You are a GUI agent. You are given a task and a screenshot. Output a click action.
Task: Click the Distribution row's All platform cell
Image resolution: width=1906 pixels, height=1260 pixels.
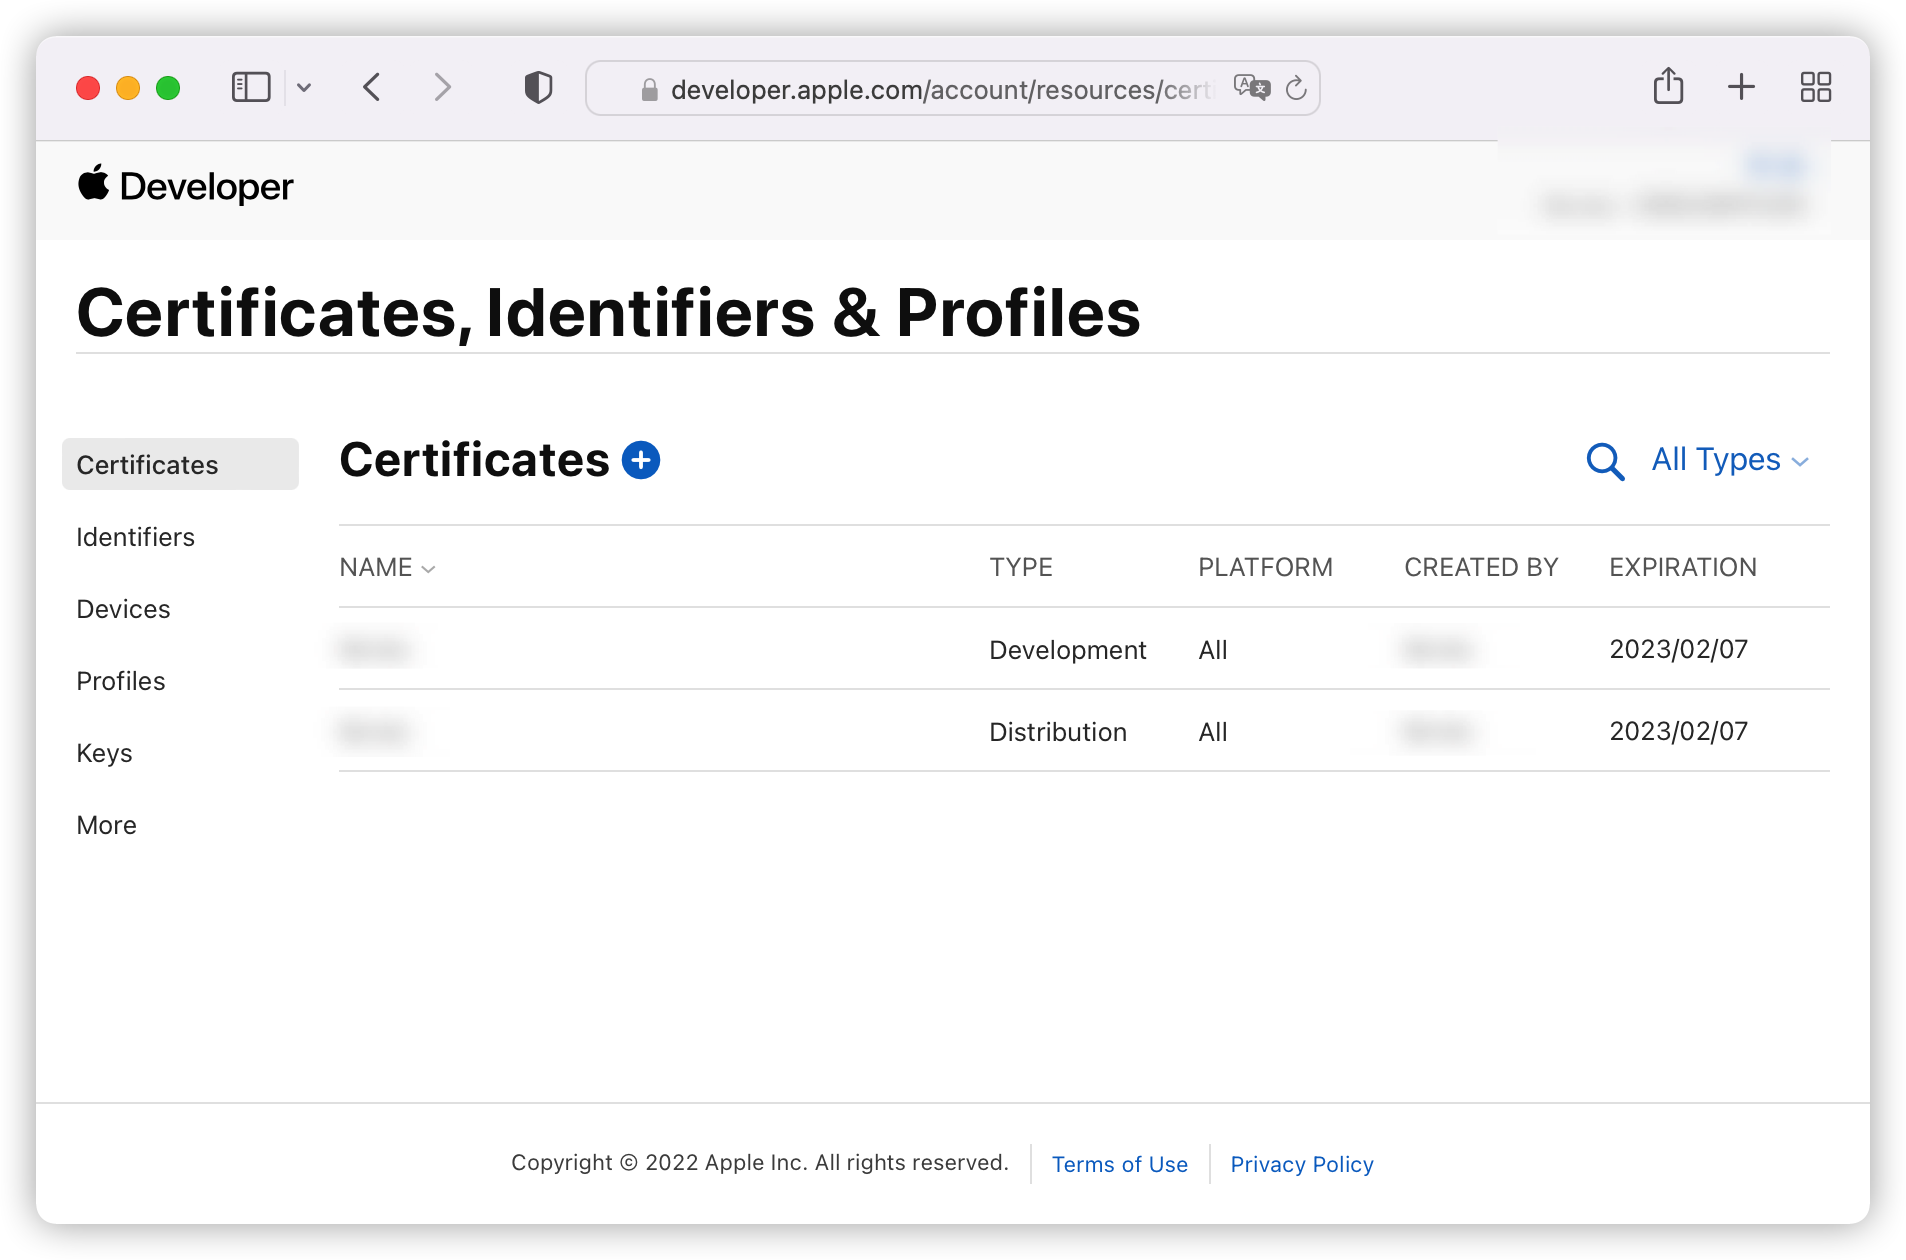1213,732
